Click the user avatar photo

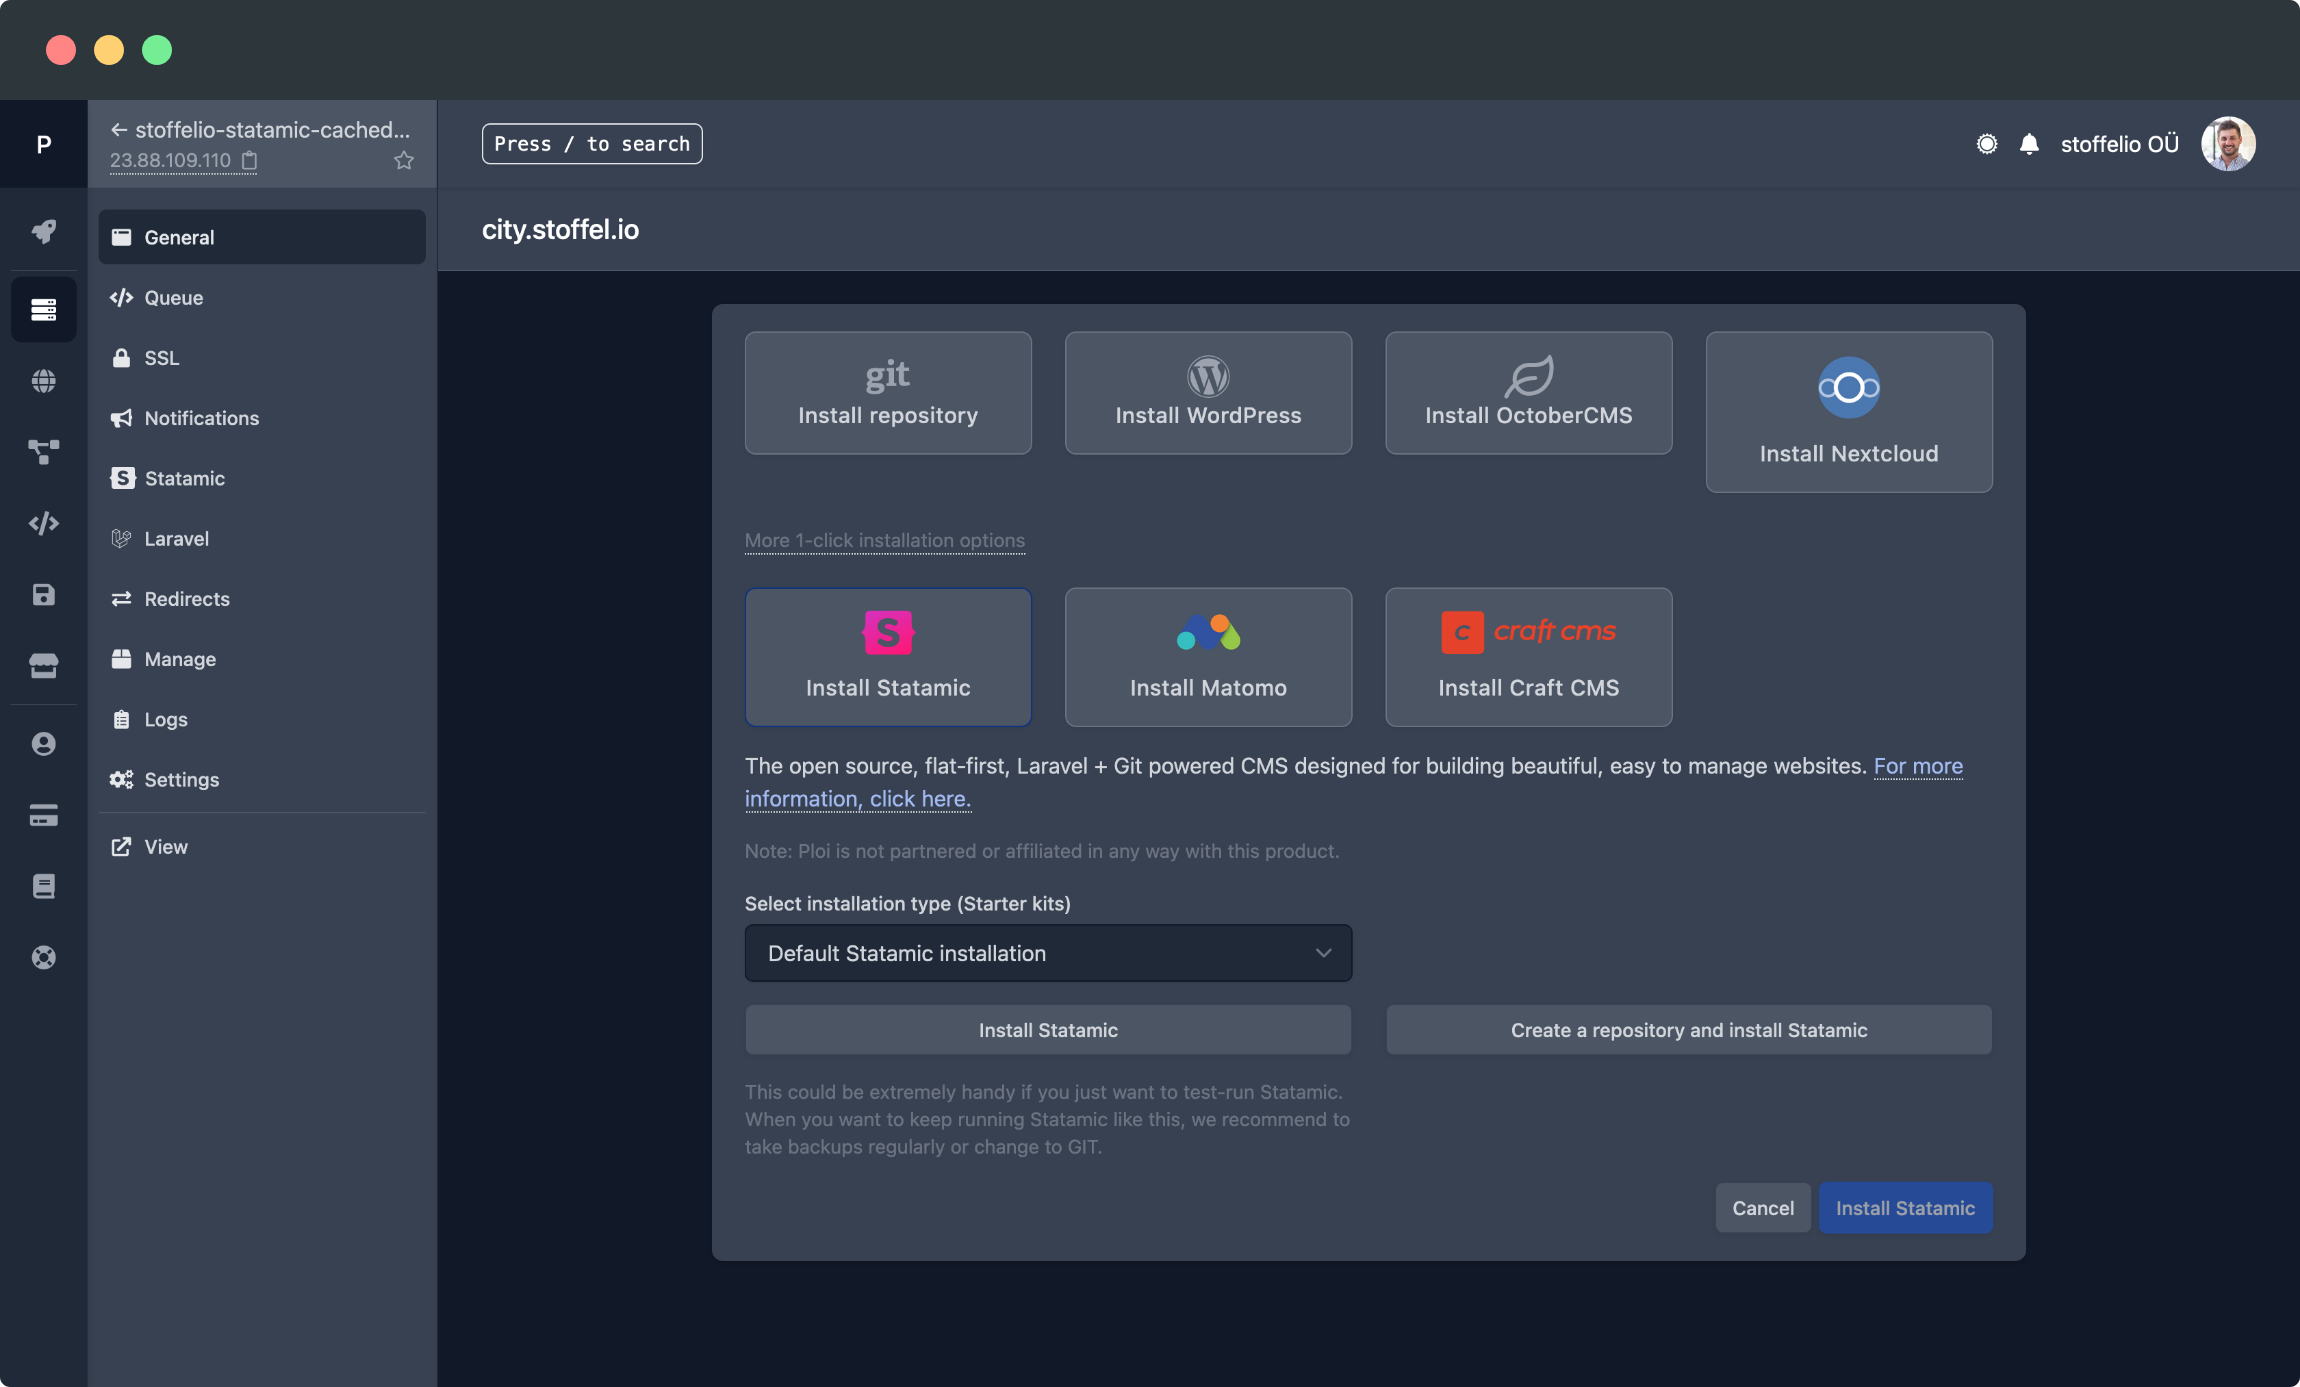coord(2228,144)
